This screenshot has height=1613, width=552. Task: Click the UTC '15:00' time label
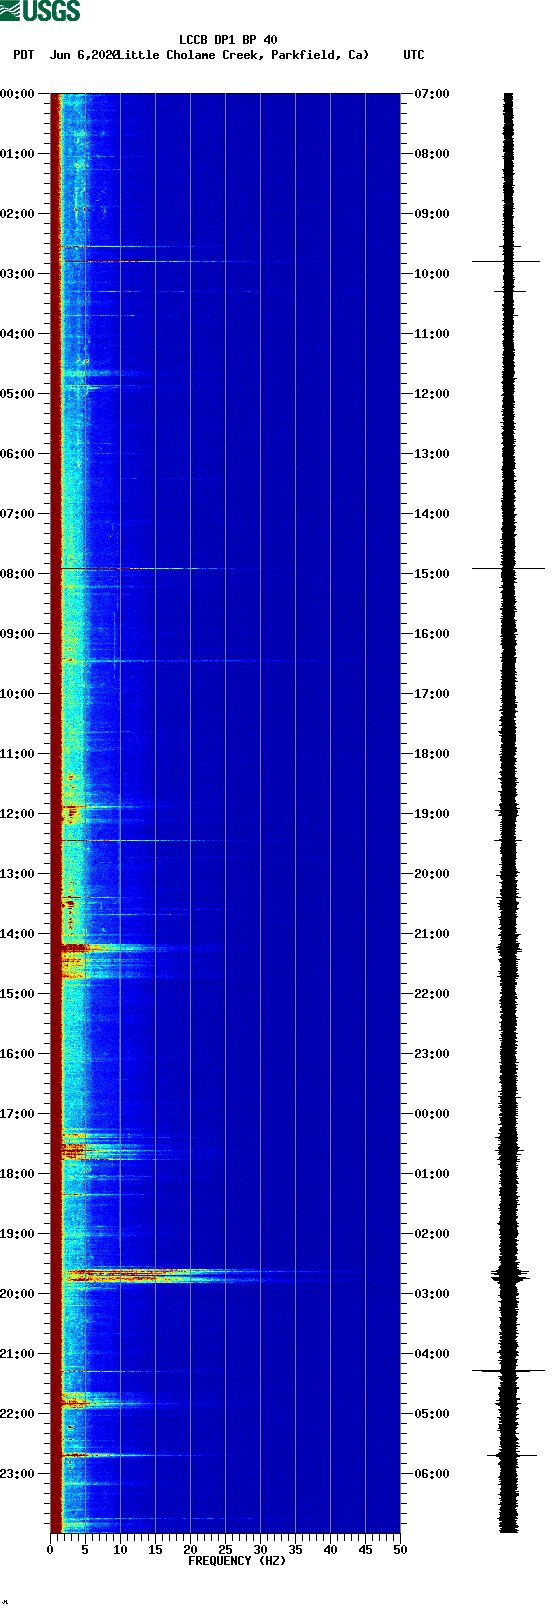coord(432,574)
